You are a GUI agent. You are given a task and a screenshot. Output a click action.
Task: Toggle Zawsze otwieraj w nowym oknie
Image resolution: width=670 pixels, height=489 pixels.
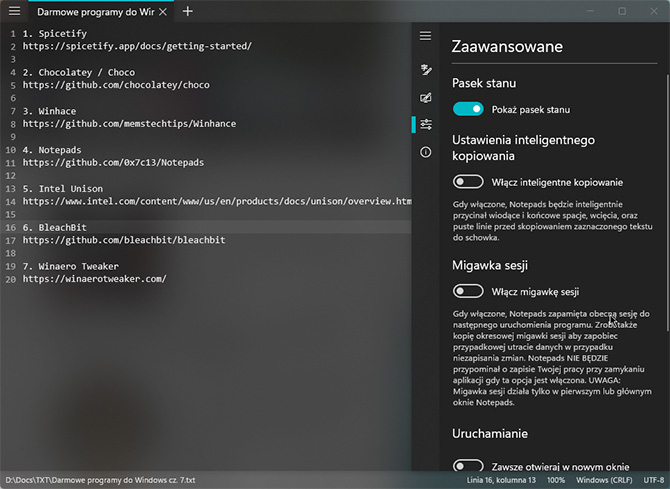[468, 465]
